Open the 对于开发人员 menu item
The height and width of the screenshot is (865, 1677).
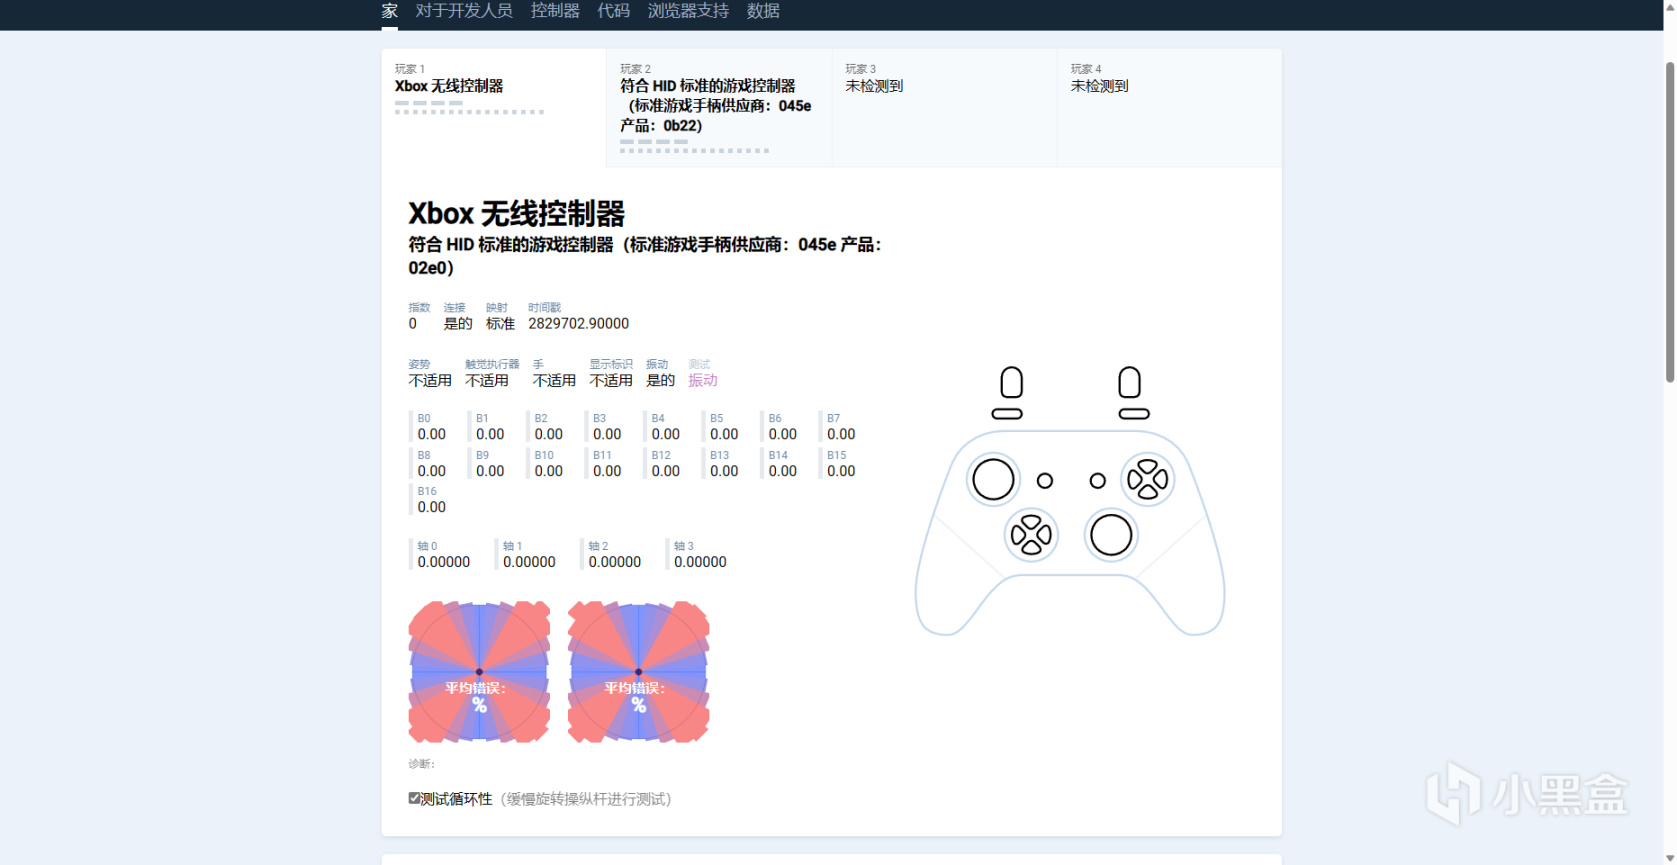tap(464, 11)
